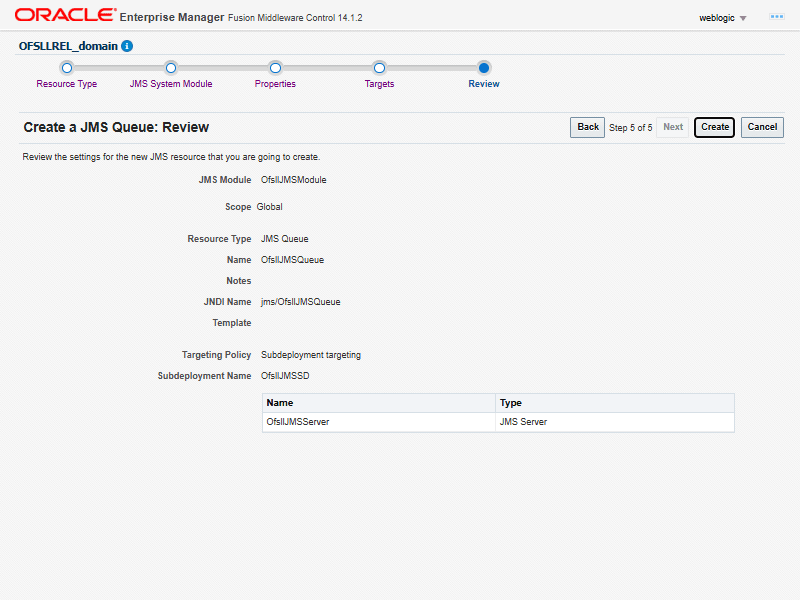
Task: Select the Review step label
Action: click(x=484, y=84)
